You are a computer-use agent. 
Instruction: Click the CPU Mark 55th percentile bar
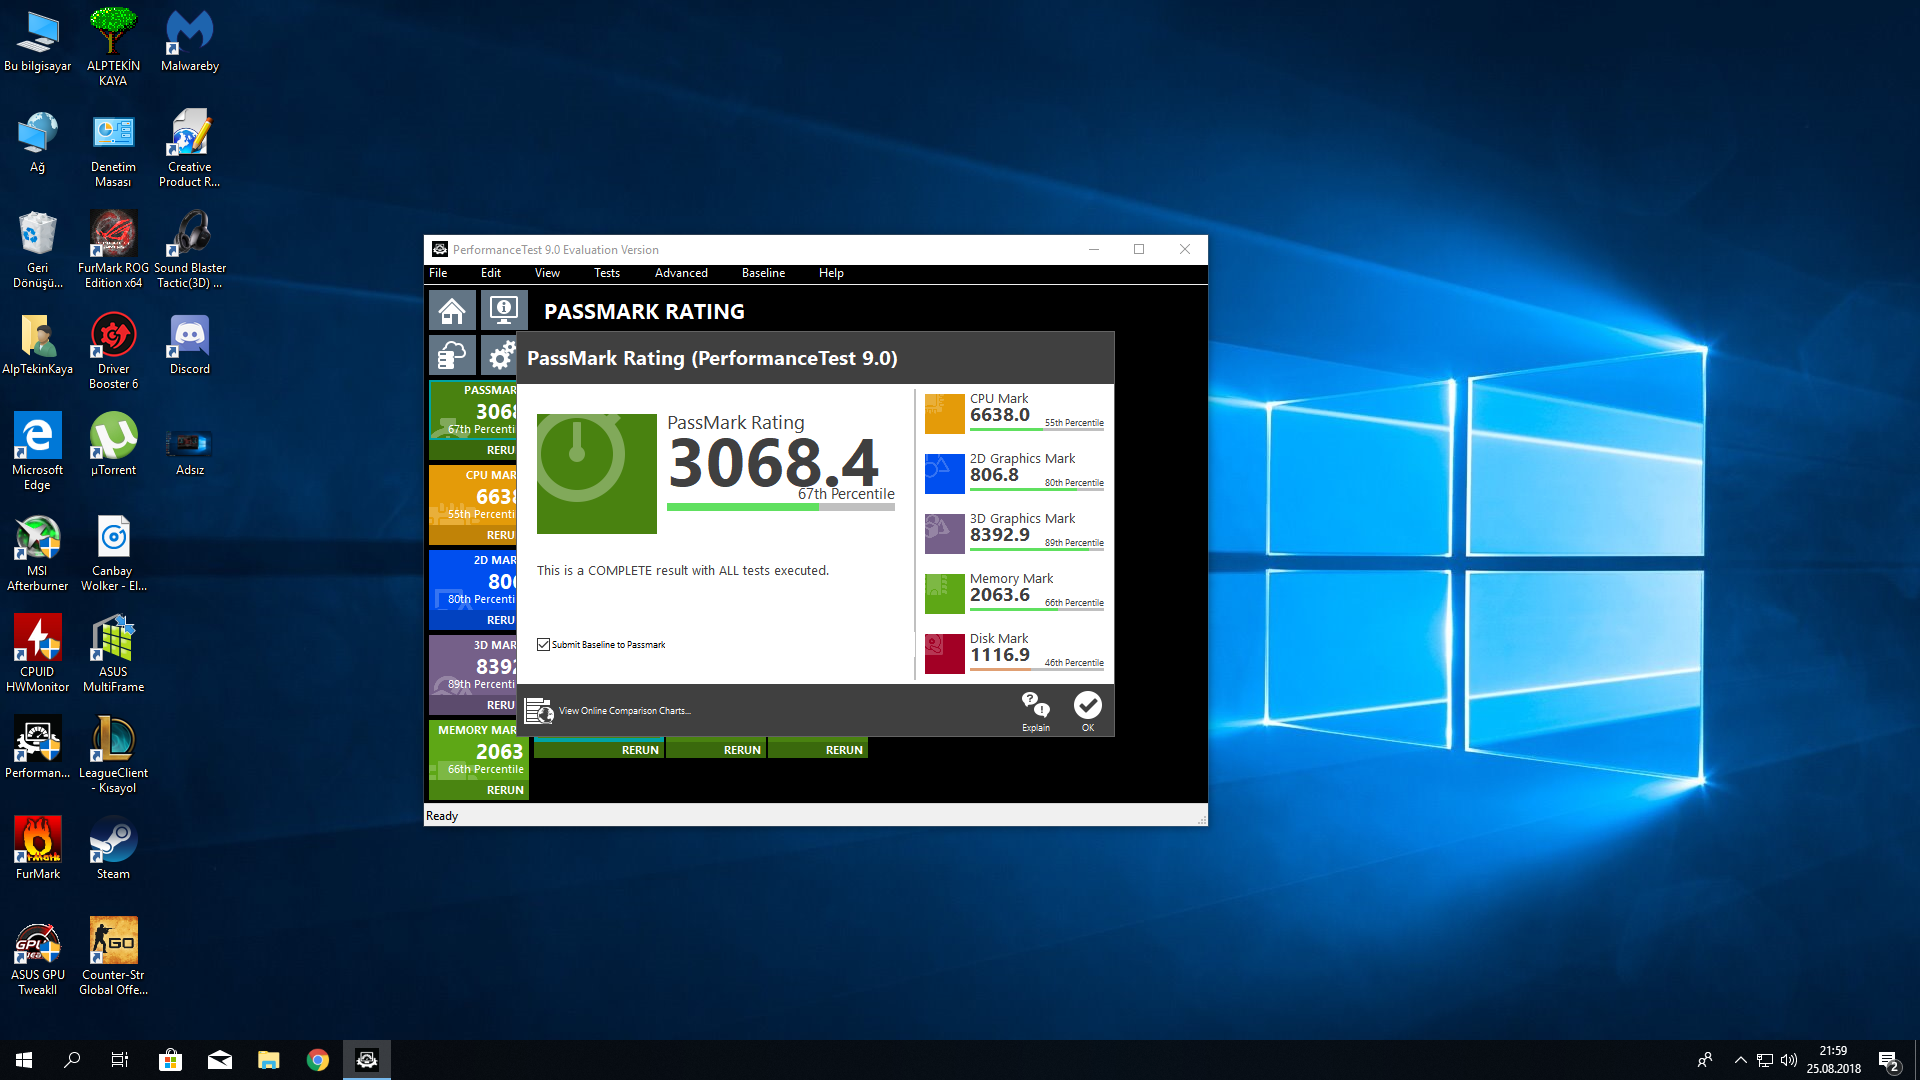(1037, 431)
